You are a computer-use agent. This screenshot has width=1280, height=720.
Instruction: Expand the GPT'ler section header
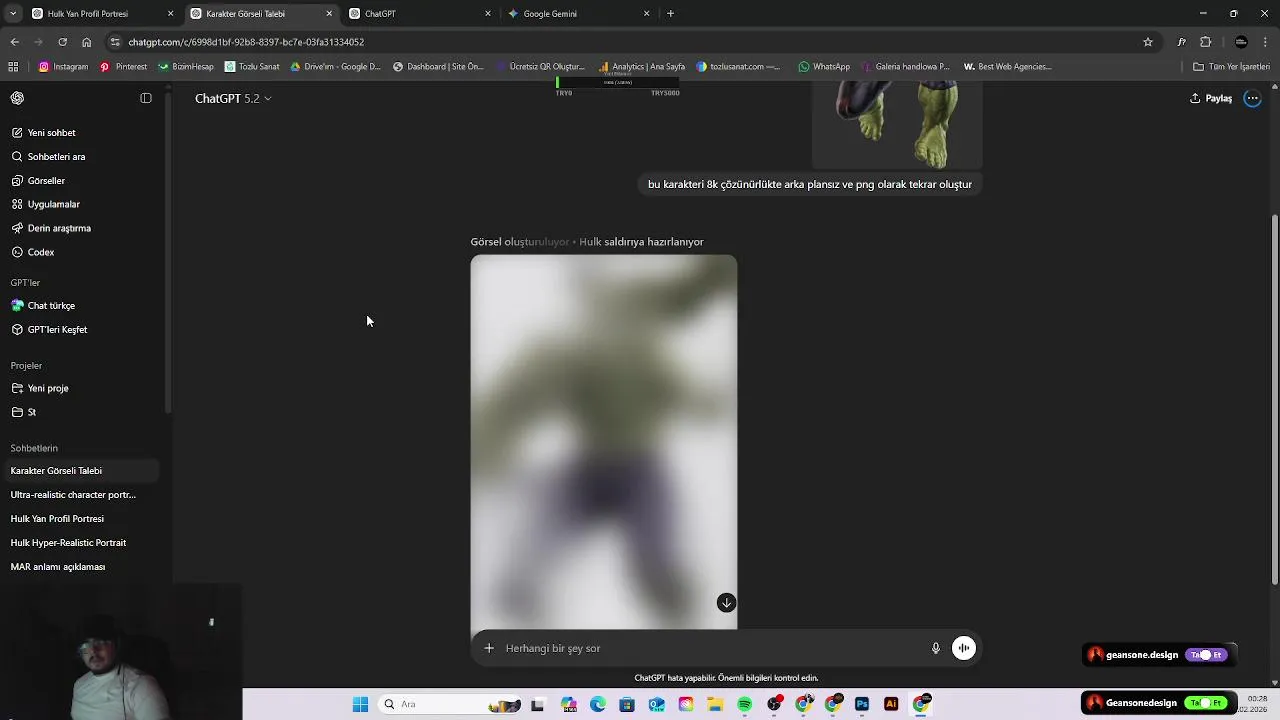pyautogui.click(x=26, y=283)
